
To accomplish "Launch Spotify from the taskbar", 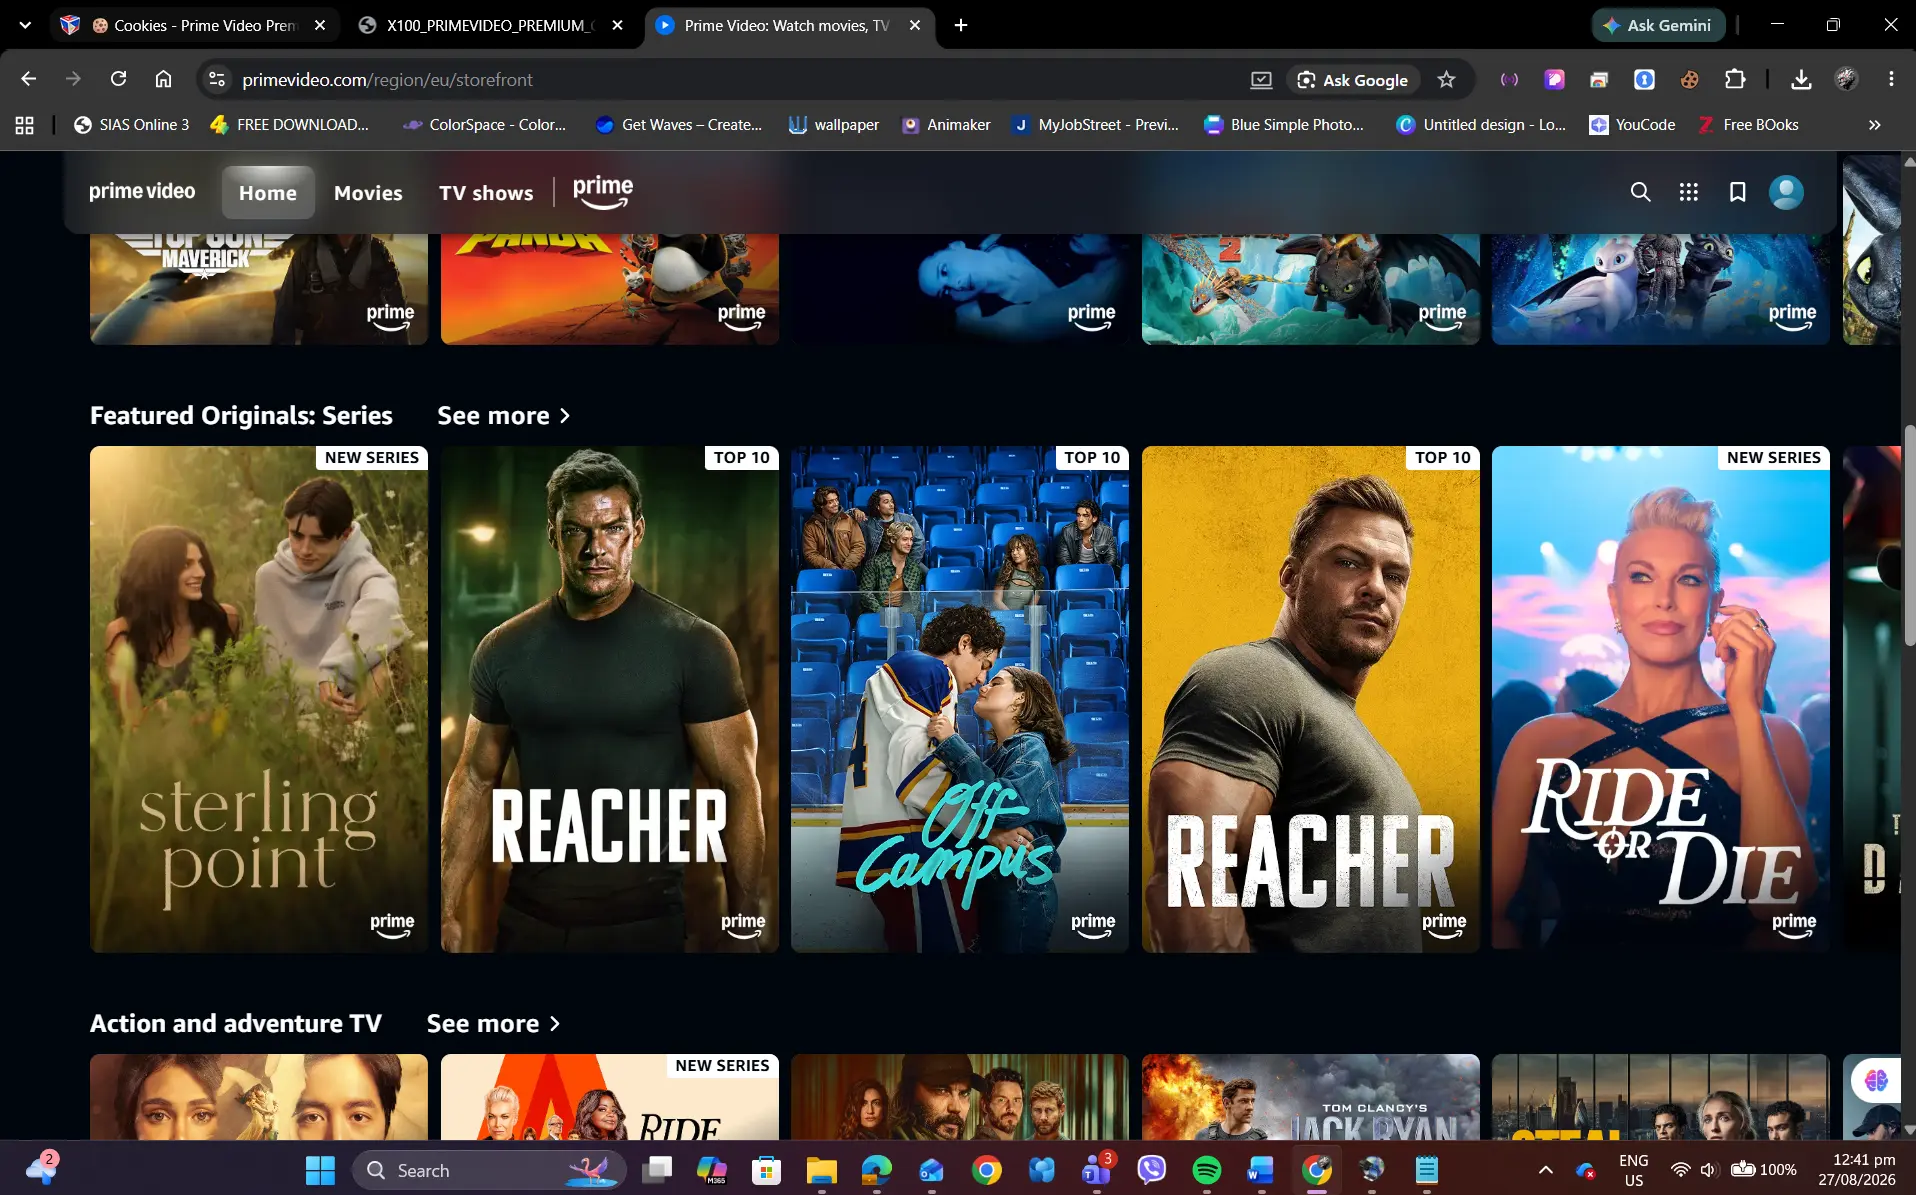I will pos(1207,1170).
